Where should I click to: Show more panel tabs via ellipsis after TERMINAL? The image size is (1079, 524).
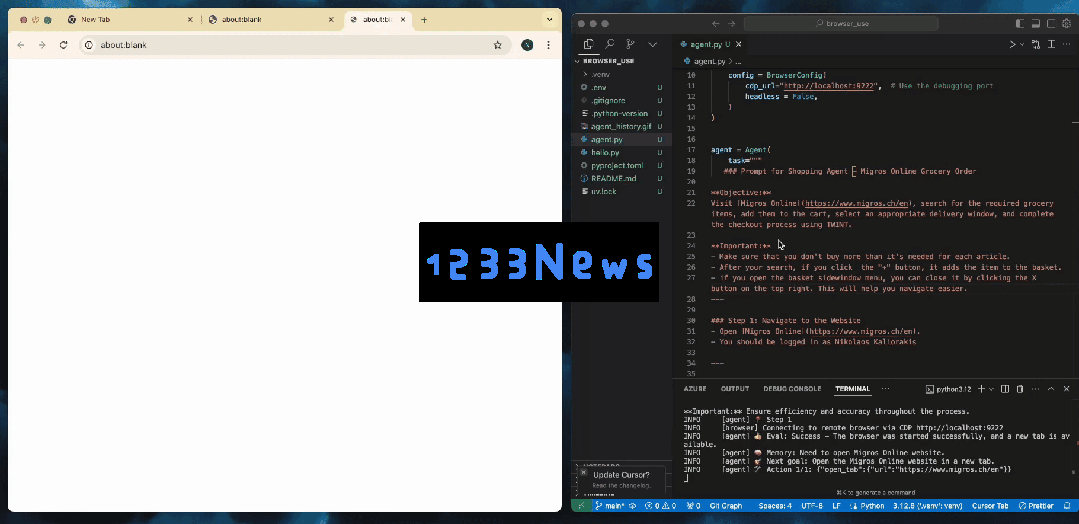click(886, 389)
